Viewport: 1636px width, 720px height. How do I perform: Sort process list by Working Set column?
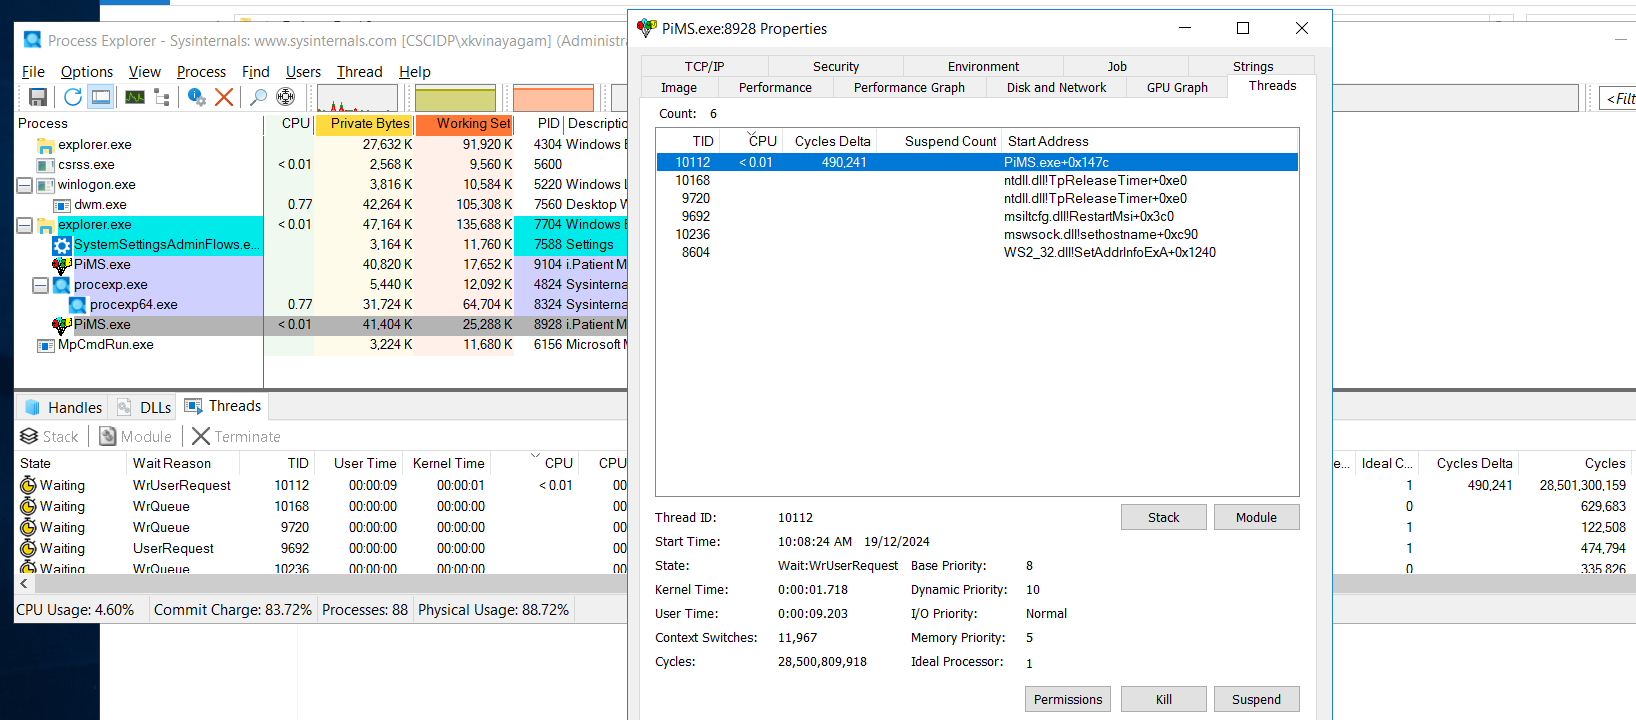coord(464,124)
